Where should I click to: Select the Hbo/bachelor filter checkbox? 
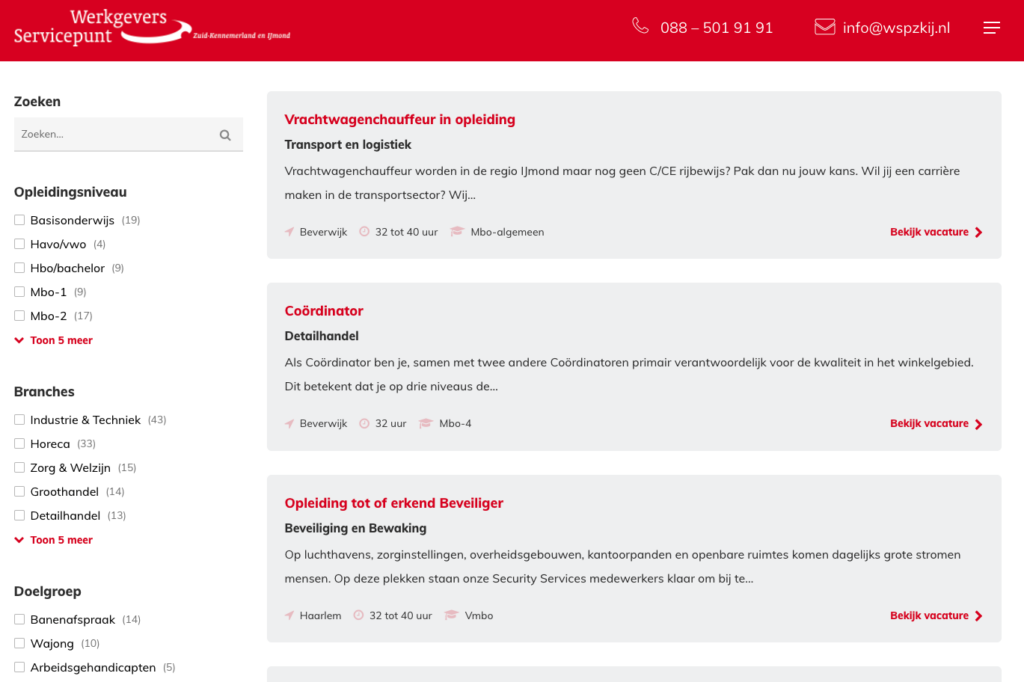click(19, 268)
